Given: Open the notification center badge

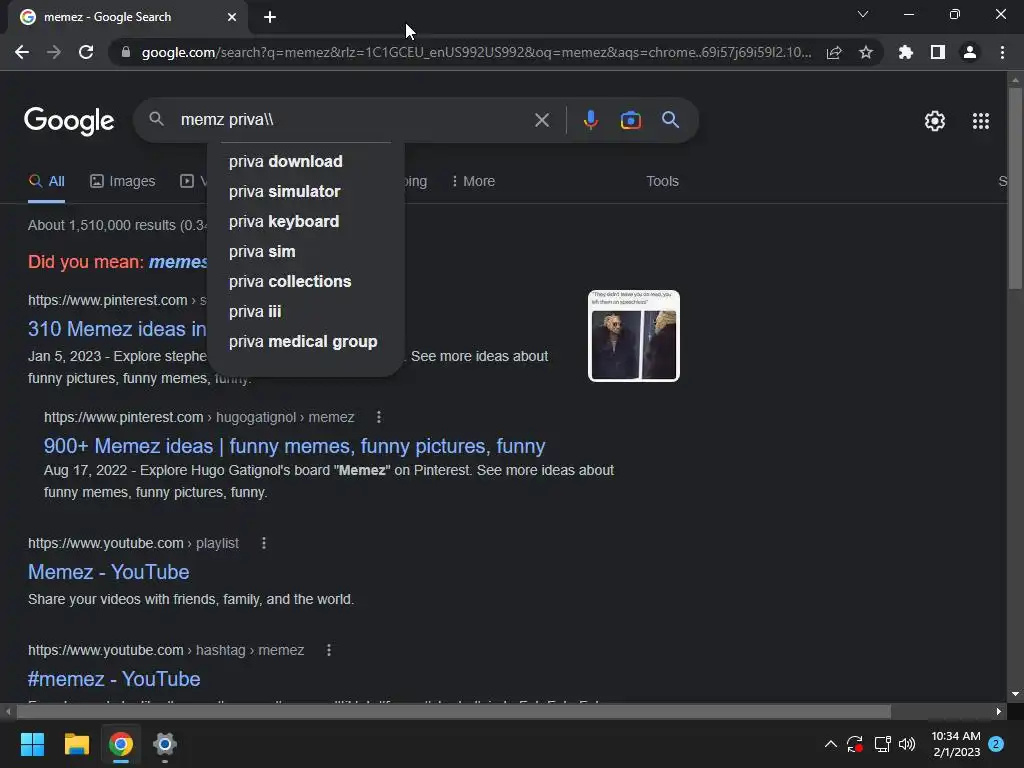Looking at the screenshot, I should (x=996, y=744).
